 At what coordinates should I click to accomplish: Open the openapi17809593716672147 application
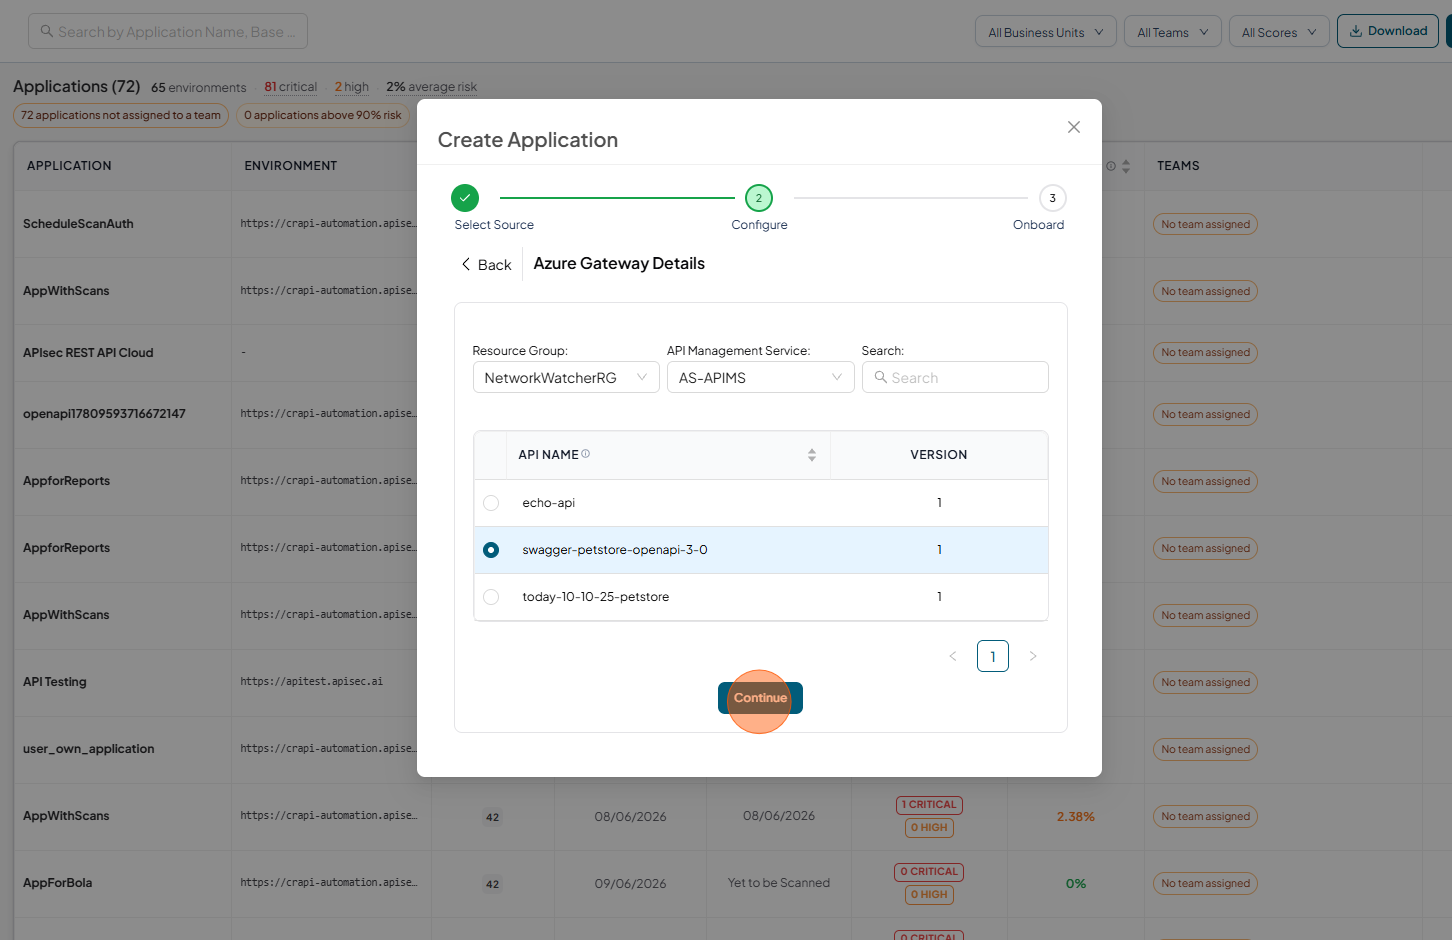(104, 414)
